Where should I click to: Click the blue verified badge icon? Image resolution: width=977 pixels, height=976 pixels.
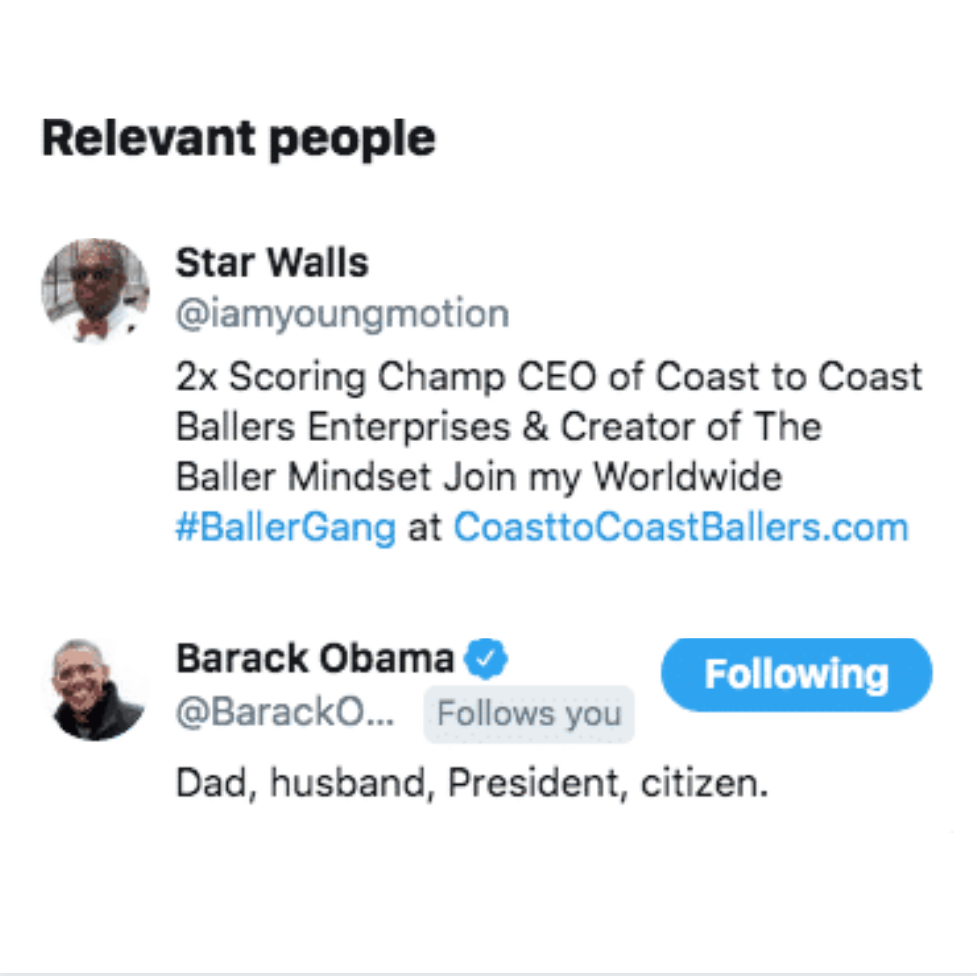click(x=489, y=658)
